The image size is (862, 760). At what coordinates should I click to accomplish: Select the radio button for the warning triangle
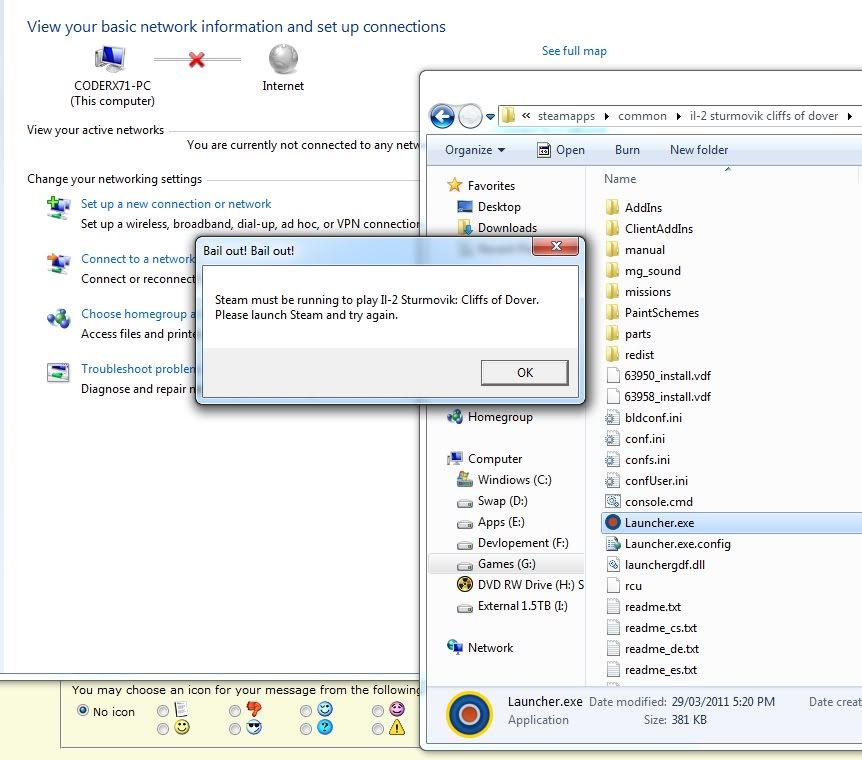click(378, 729)
